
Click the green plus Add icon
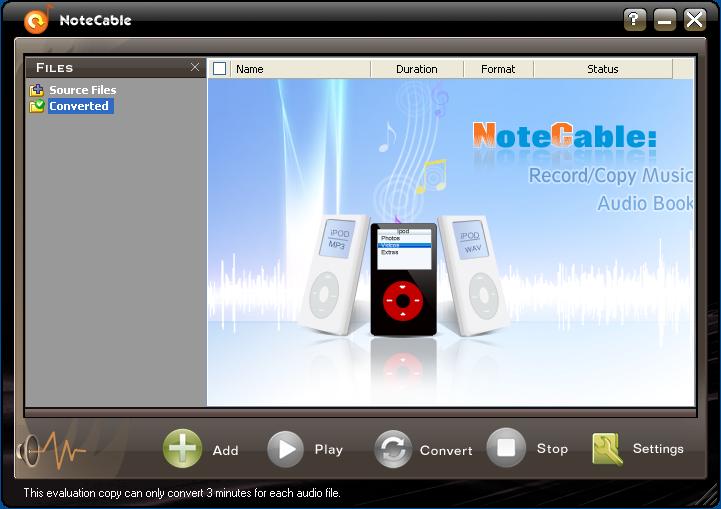[x=183, y=449]
